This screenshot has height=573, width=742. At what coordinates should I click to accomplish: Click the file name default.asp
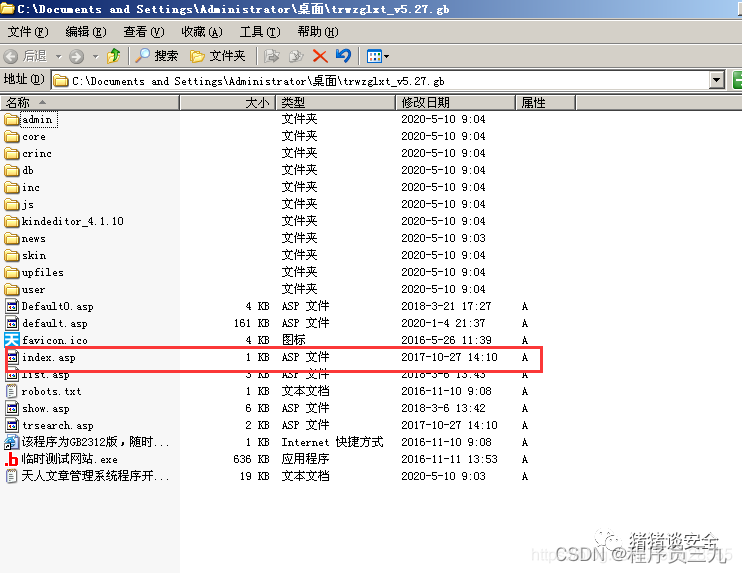tap(55, 323)
